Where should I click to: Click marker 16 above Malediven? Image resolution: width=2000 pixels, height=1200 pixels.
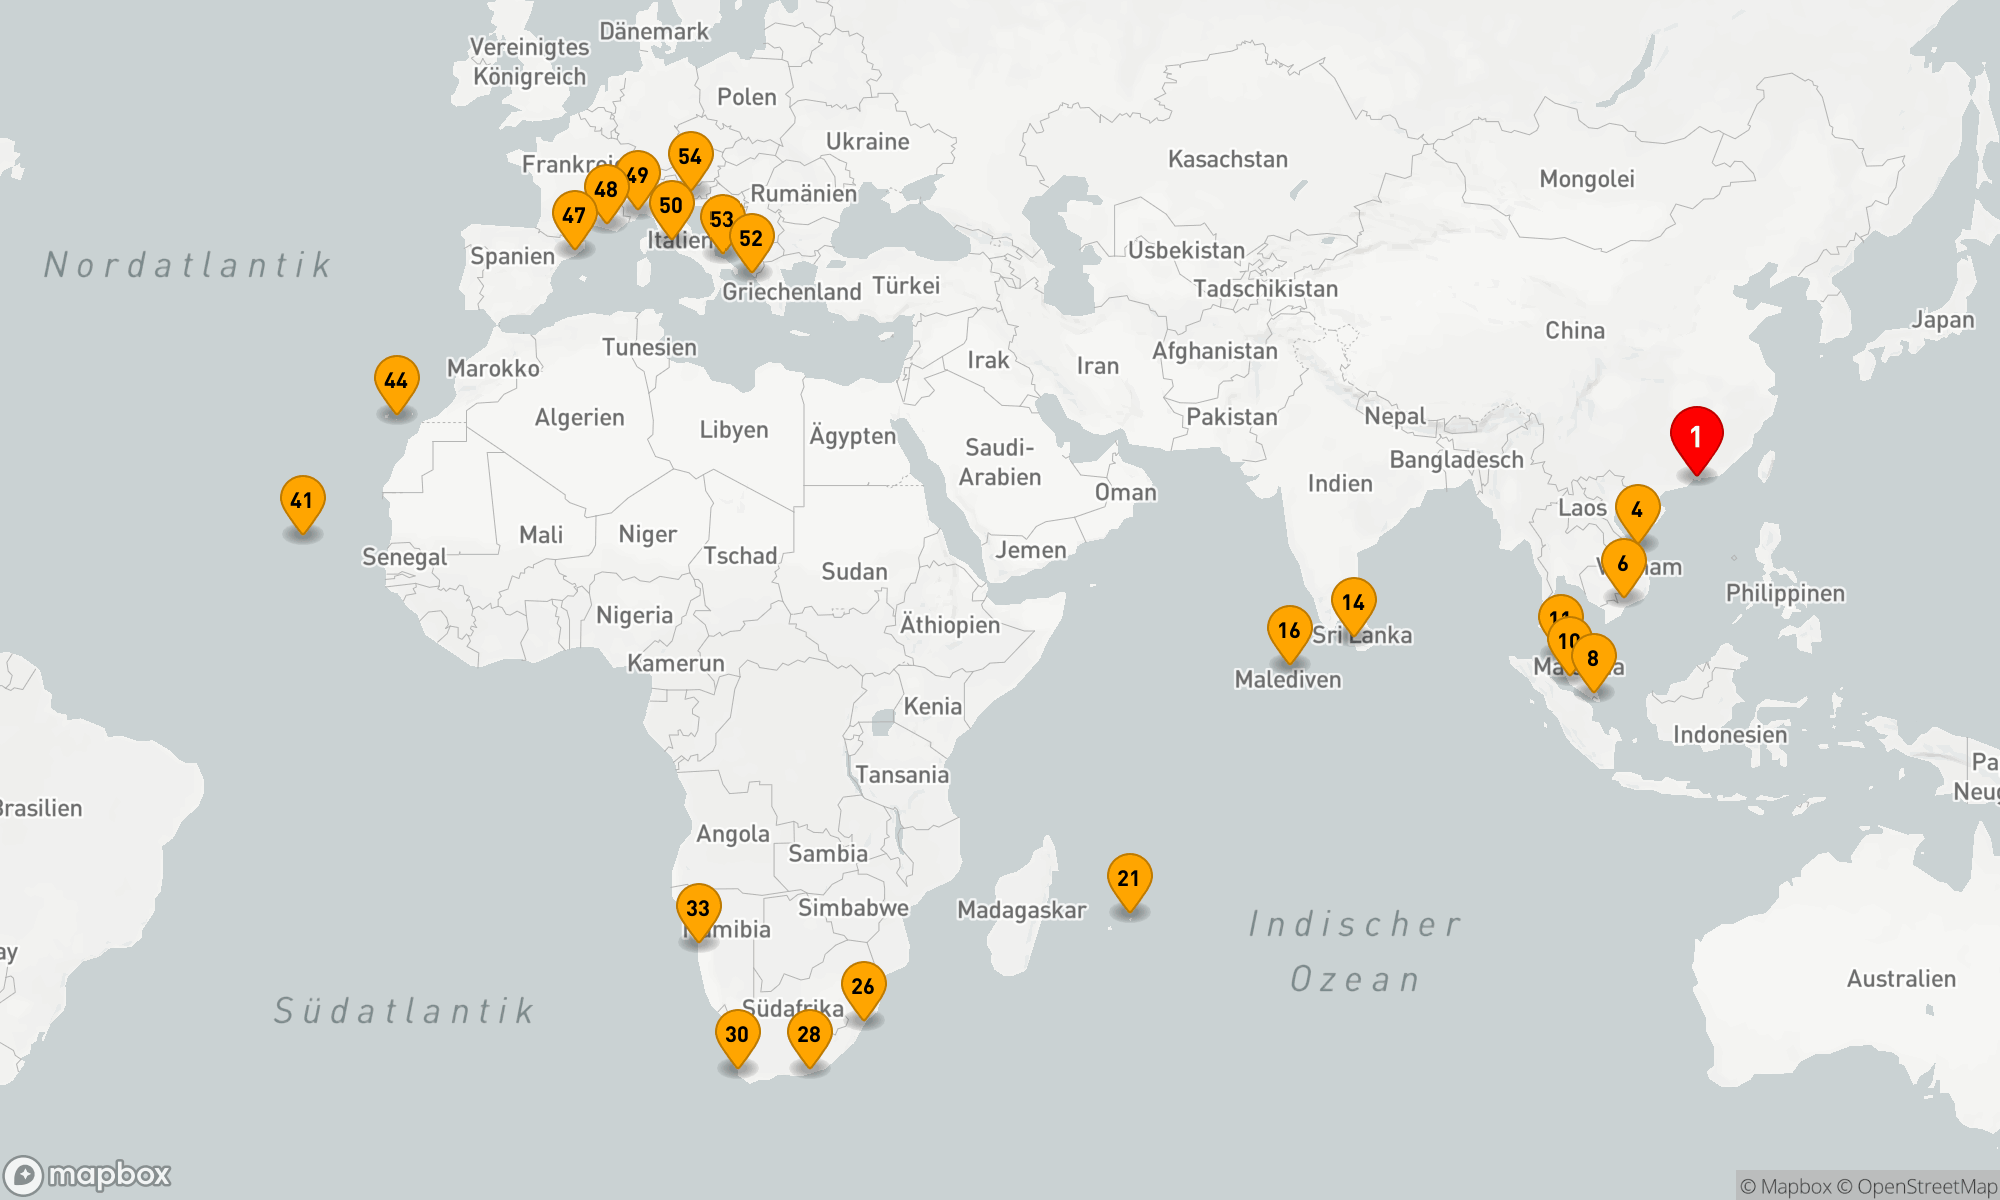(1289, 631)
